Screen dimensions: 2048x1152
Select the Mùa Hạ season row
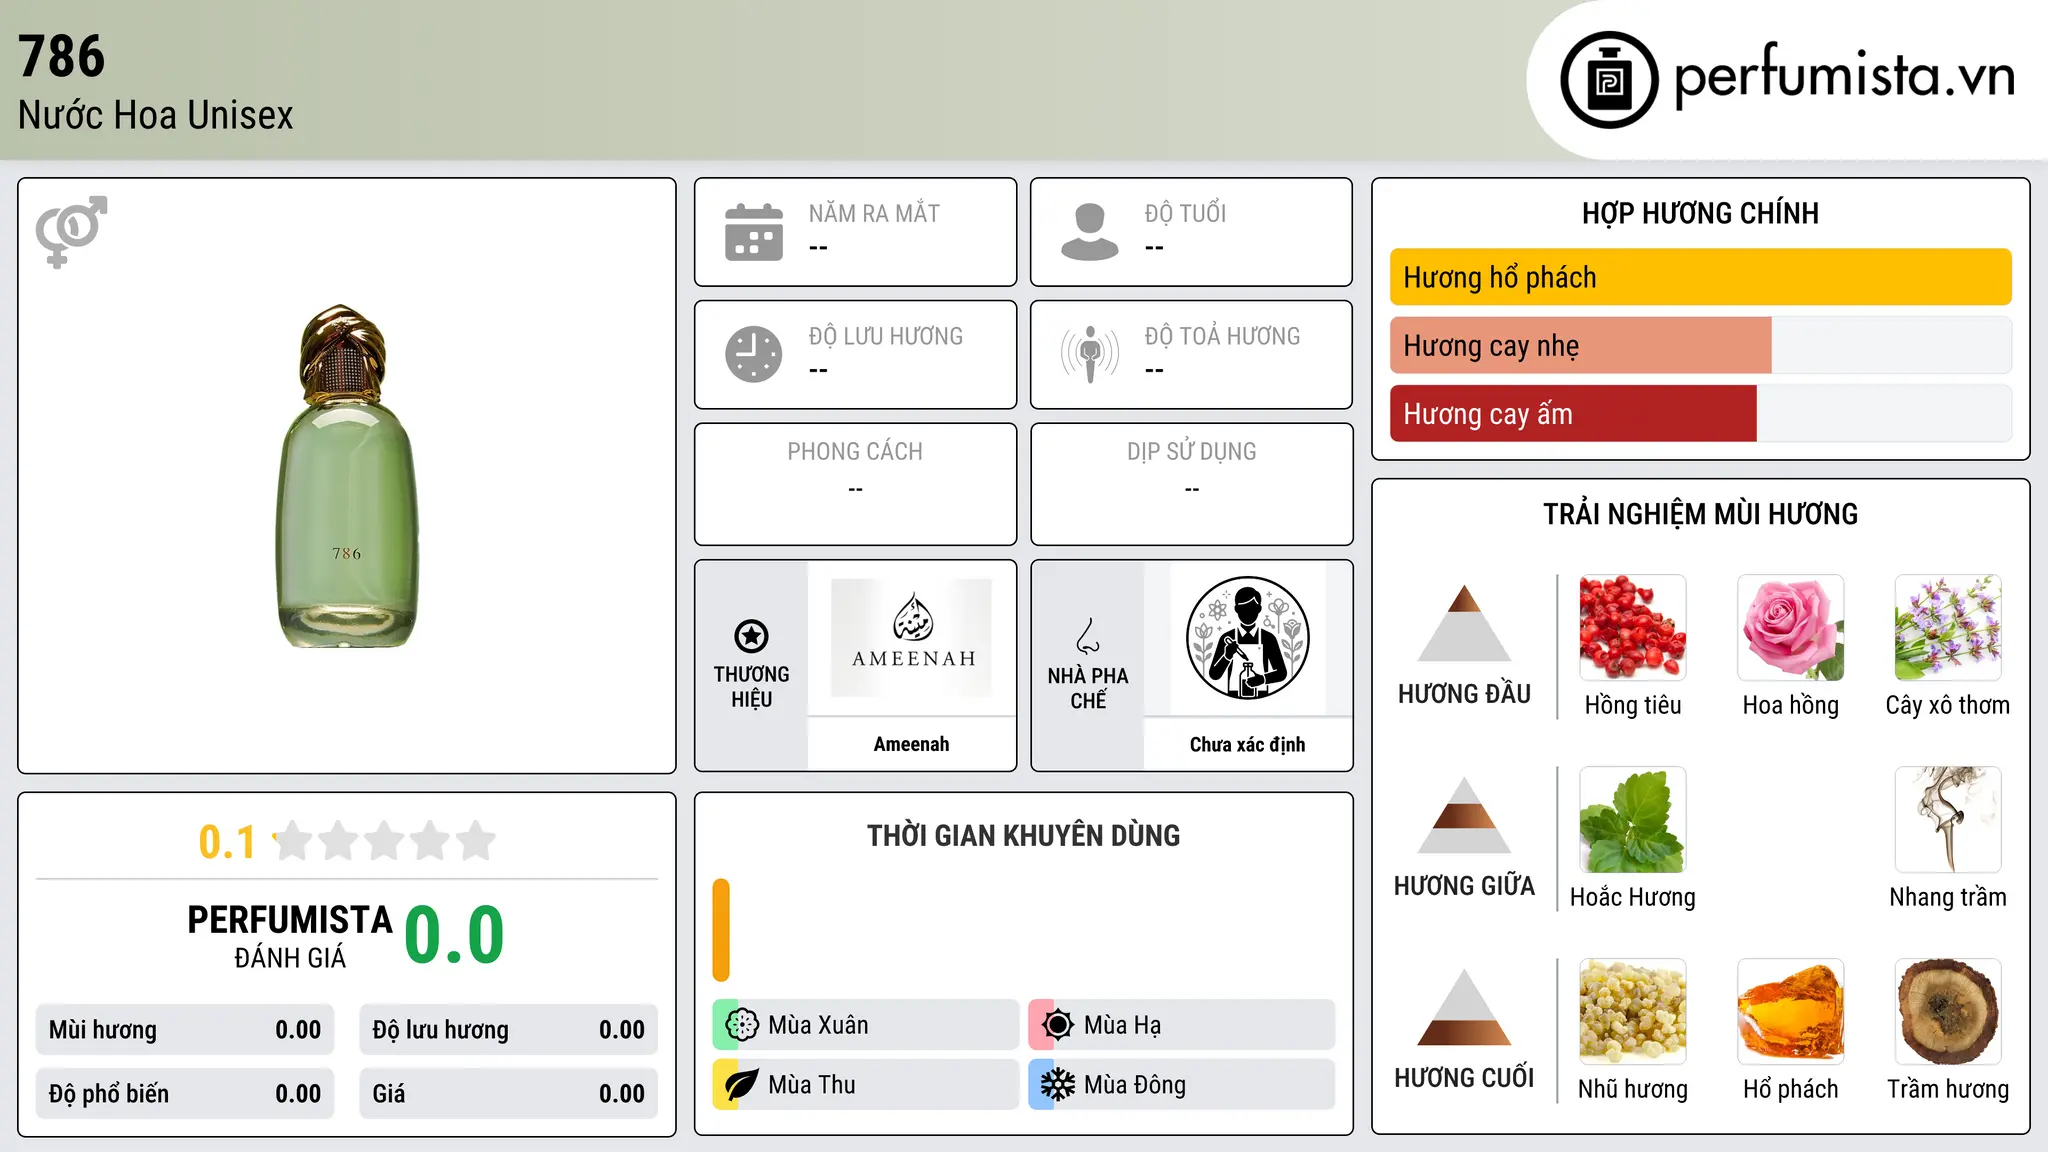[1181, 1025]
